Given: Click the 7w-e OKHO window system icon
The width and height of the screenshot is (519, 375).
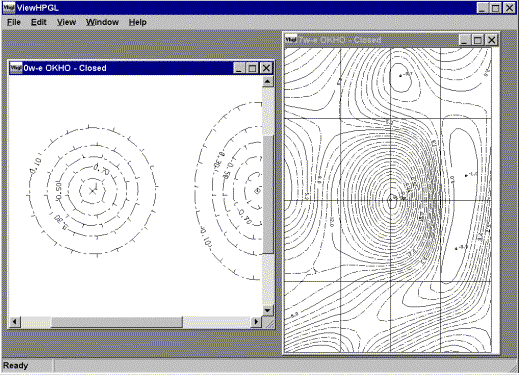Looking at the screenshot, I should pyautogui.click(x=291, y=40).
